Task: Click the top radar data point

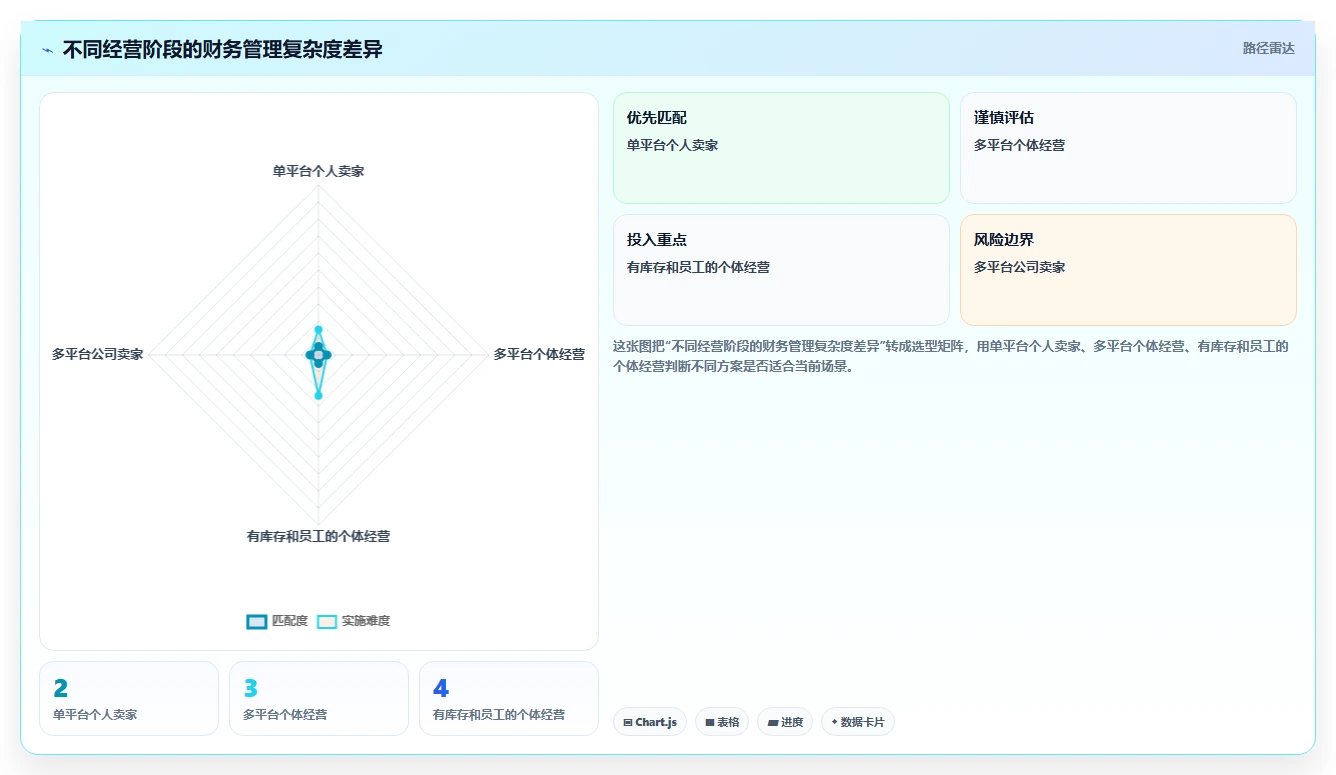Action: coord(318,329)
